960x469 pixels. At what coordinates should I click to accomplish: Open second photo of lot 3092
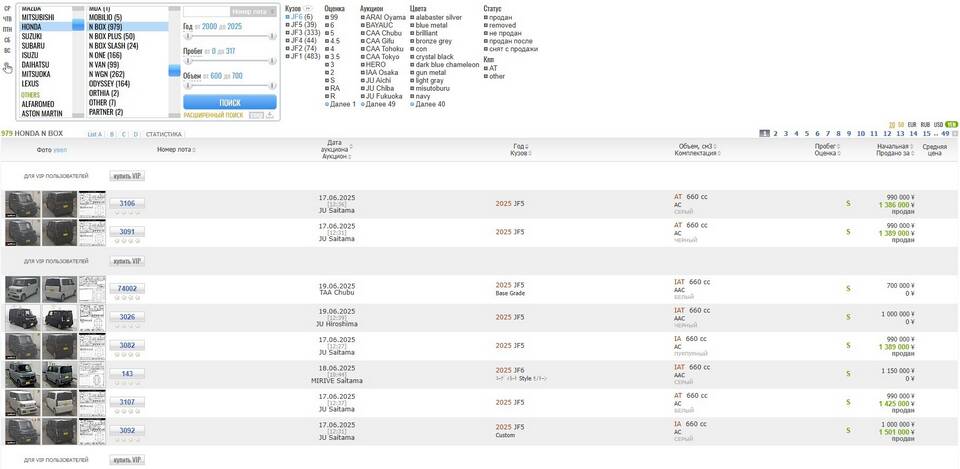tap(59, 431)
